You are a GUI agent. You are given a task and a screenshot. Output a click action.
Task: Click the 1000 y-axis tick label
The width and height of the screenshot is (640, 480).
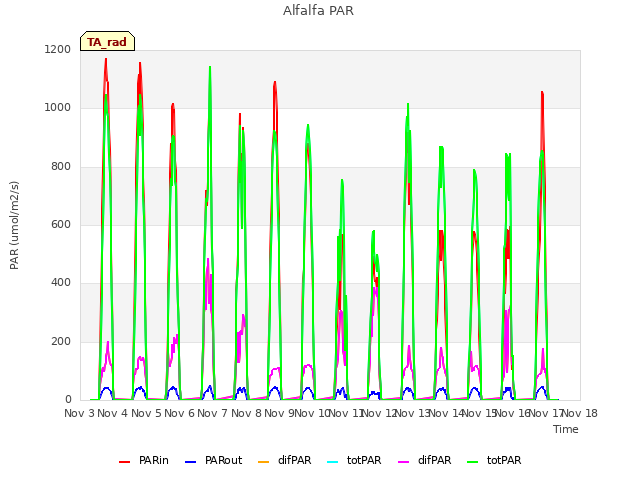pos(58,108)
